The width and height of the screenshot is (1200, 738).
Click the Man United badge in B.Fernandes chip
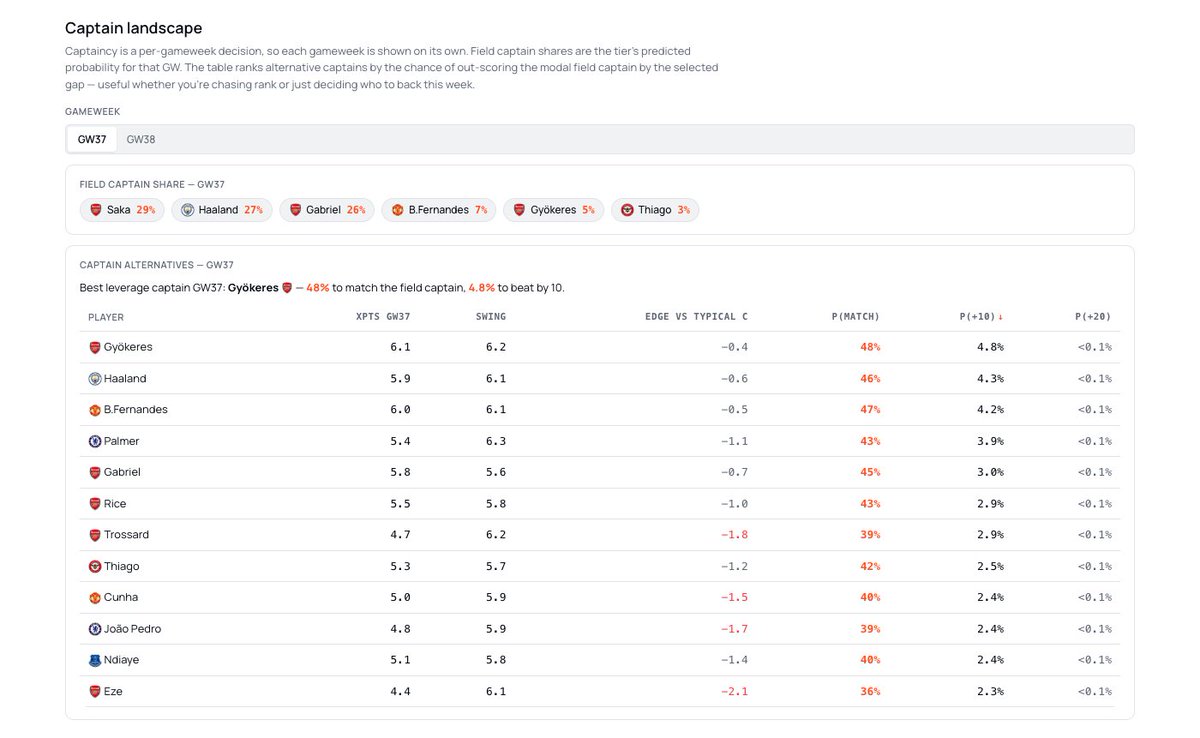tap(397, 210)
